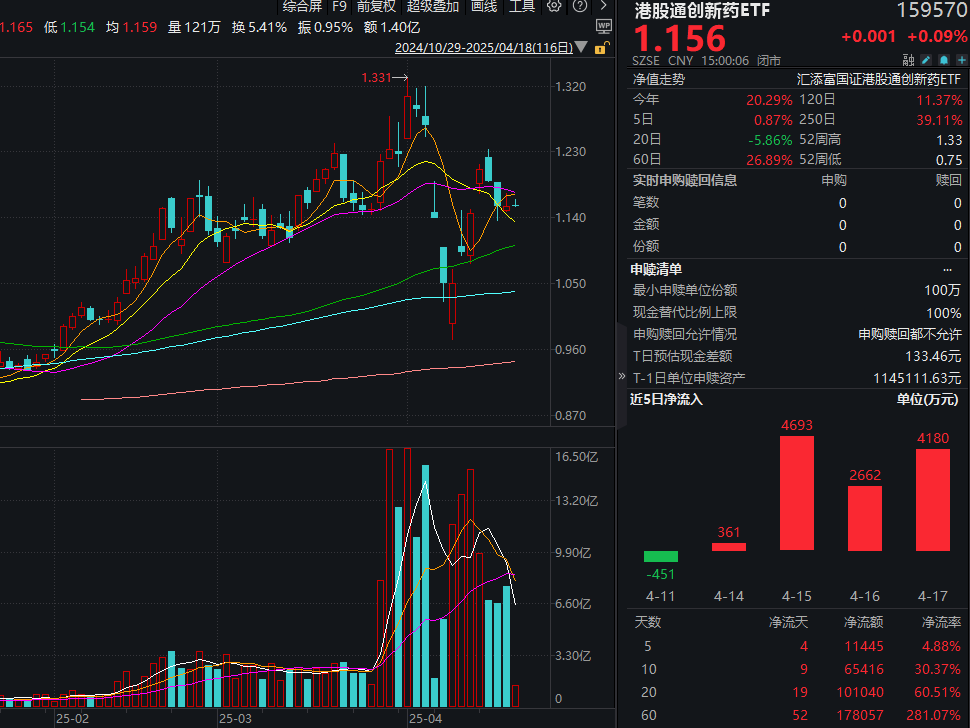Click the 60-day net flow value 178057
Image resolution: width=970 pixels, height=728 pixels.
pos(860,715)
